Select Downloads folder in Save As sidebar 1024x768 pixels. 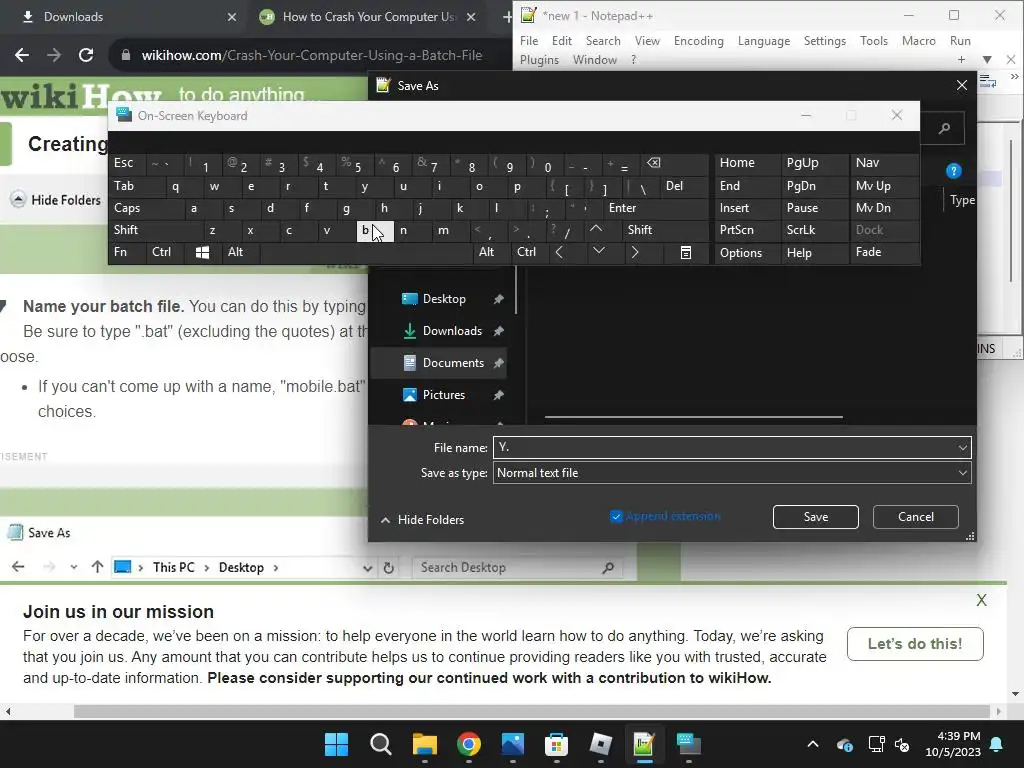[452, 330]
